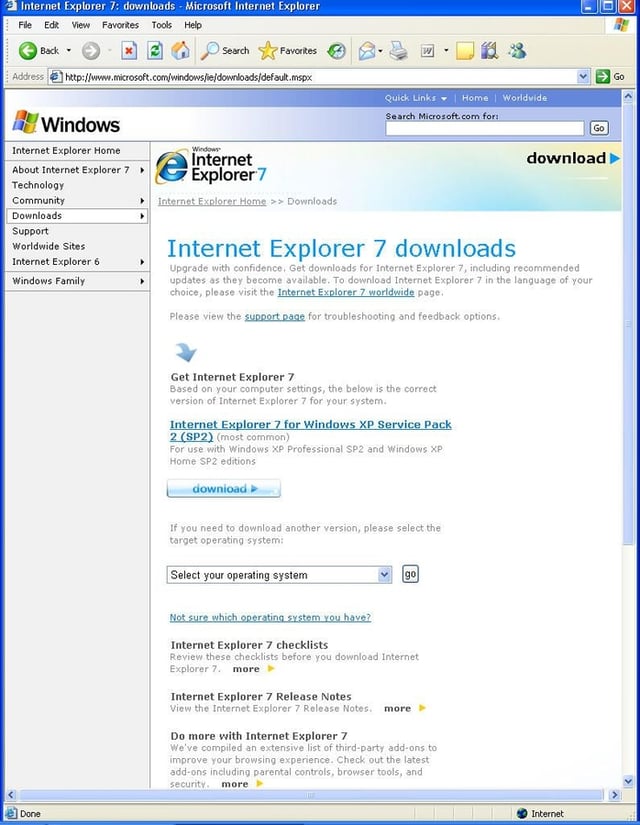Select Downloads in the sidebar
The height and width of the screenshot is (825, 640).
(77, 216)
